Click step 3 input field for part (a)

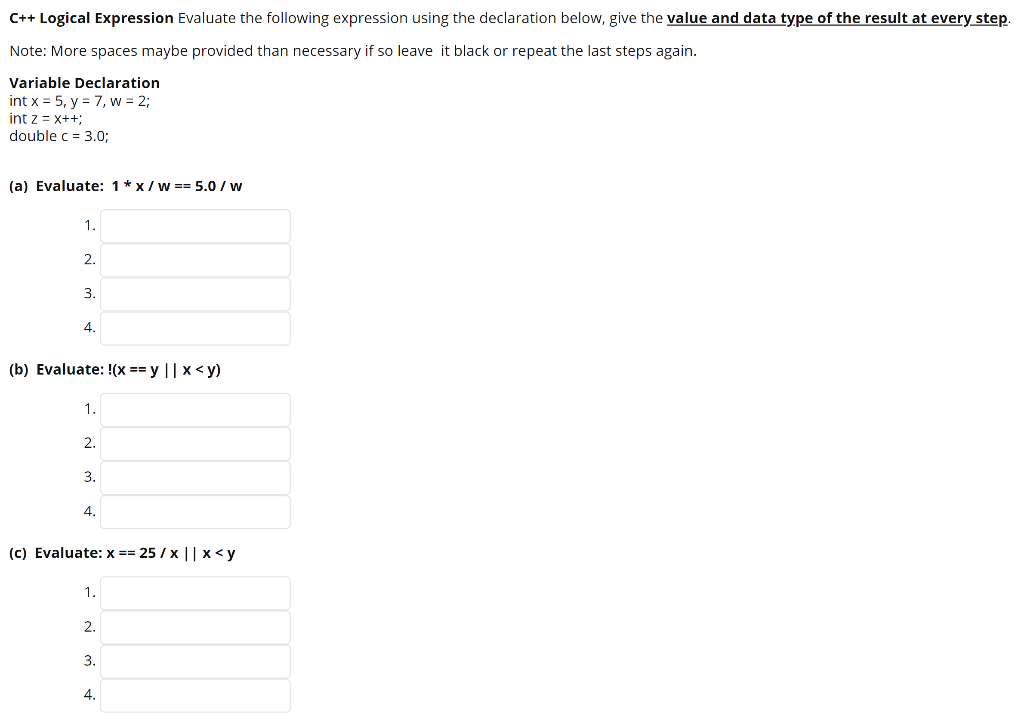pos(195,293)
